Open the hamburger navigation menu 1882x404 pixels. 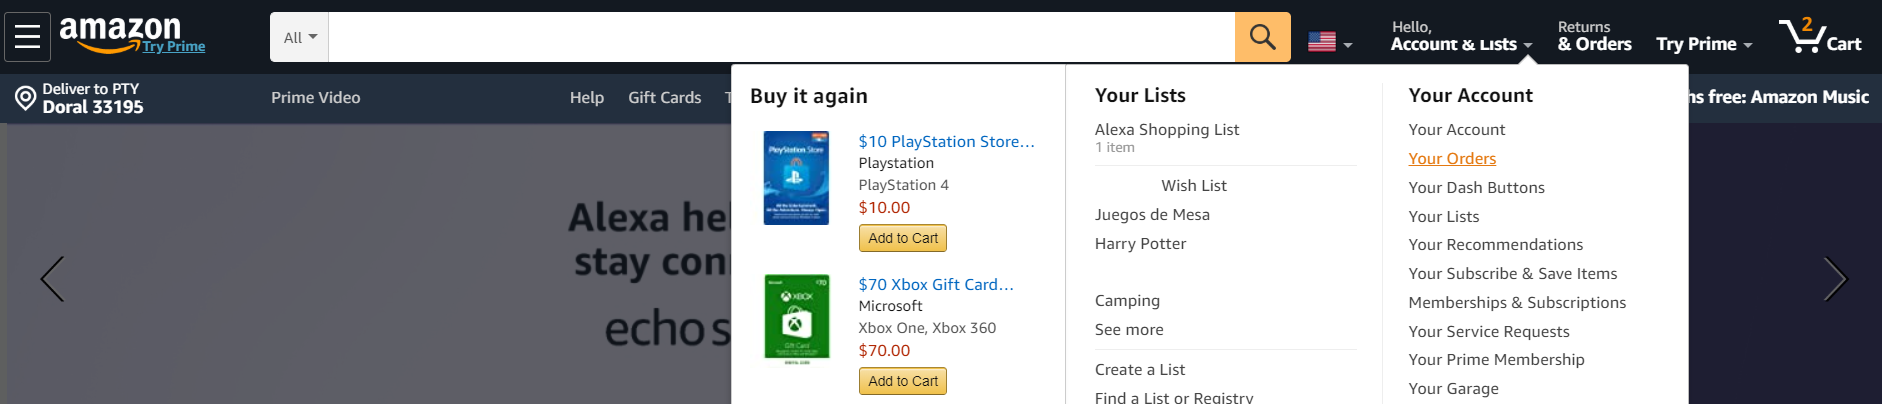(27, 37)
